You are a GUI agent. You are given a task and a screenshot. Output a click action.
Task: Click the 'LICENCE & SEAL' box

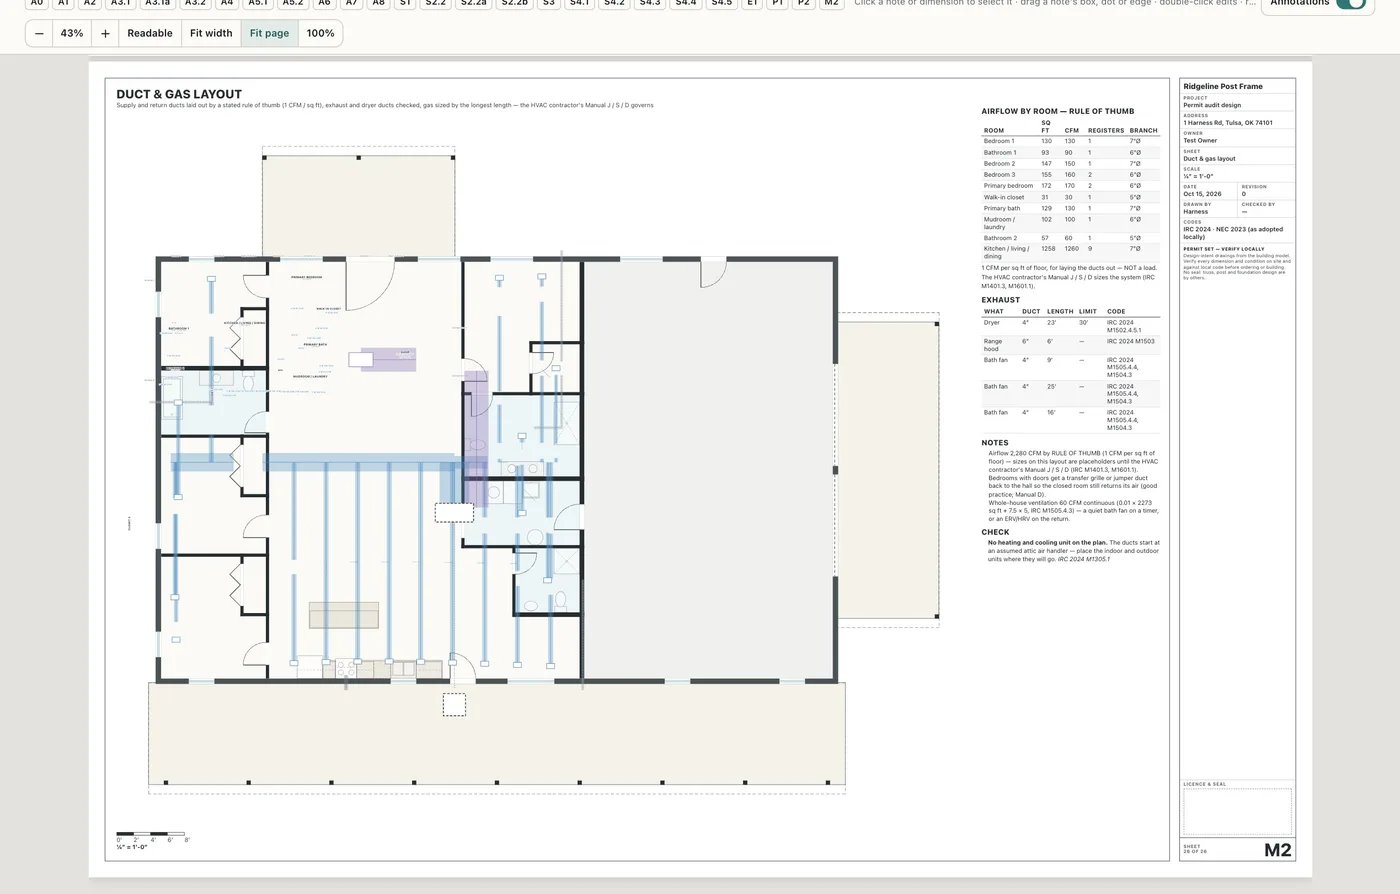(x=1238, y=811)
